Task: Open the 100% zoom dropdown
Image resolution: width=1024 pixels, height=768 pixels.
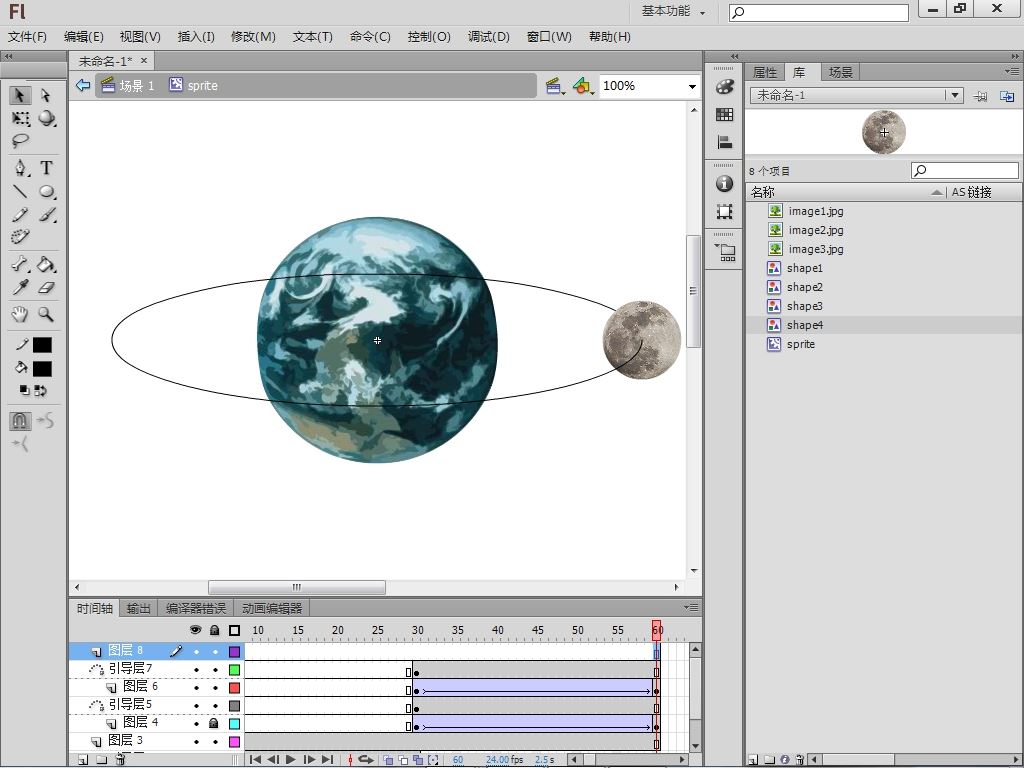Action: pyautogui.click(x=691, y=86)
